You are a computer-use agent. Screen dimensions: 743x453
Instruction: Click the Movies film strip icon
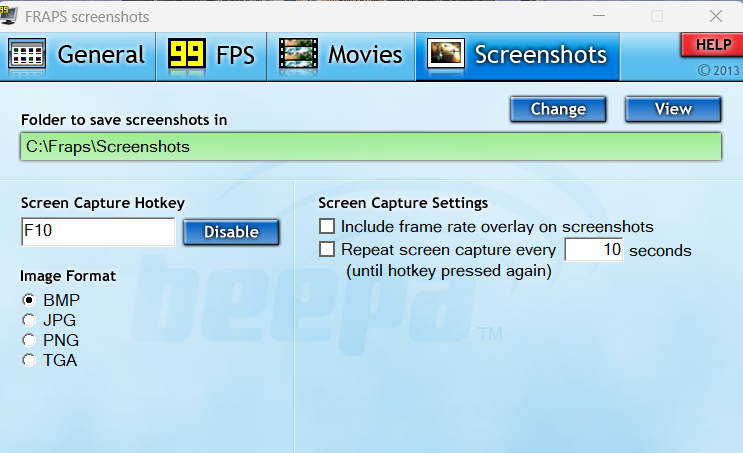point(298,54)
